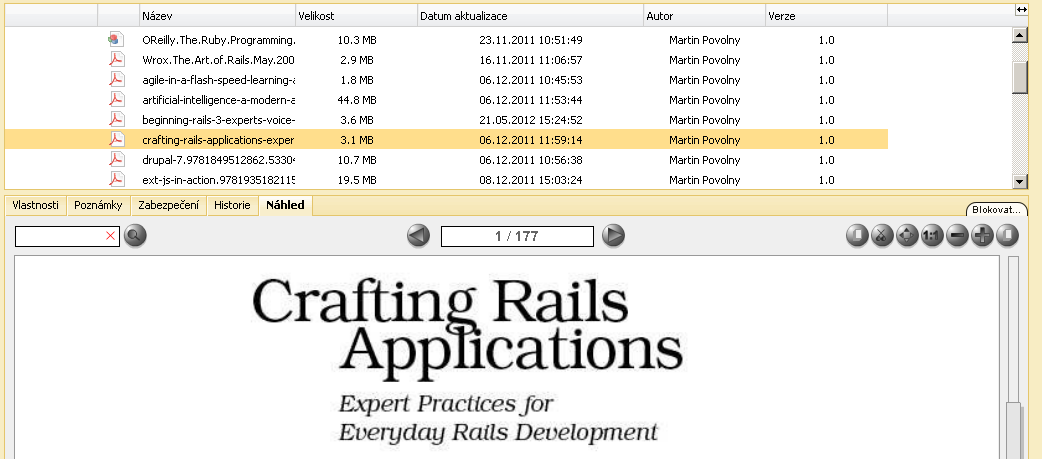Select the file artificial-intelligence-a-modern
Image resolution: width=1042 pixels, height=459 pixels.
218,100
